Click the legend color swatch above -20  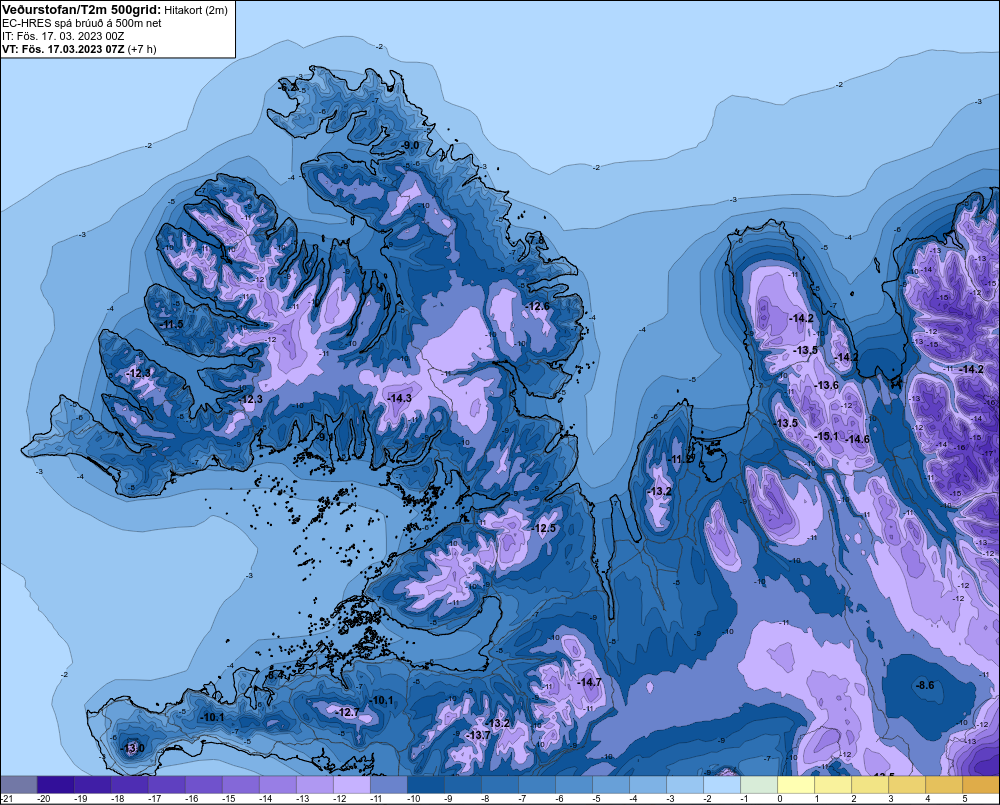pyautogui.click(x=55, y=784)
